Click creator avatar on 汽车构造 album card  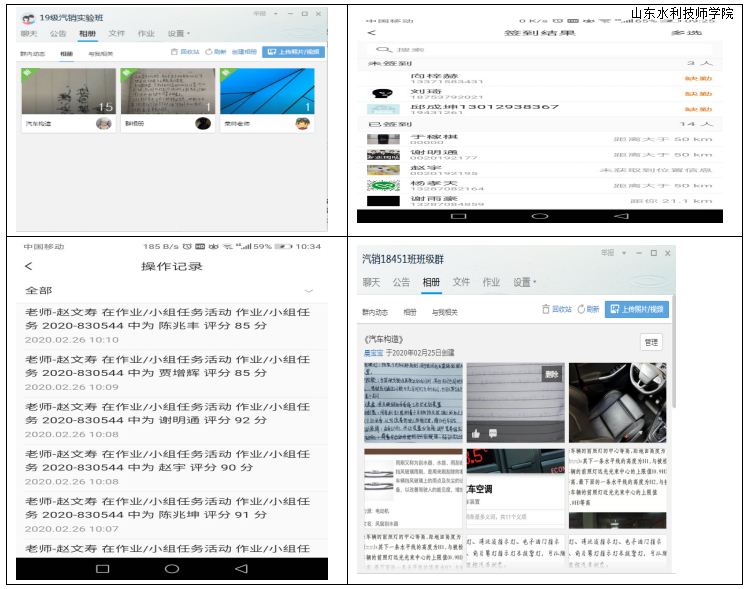tap(104, 124)
